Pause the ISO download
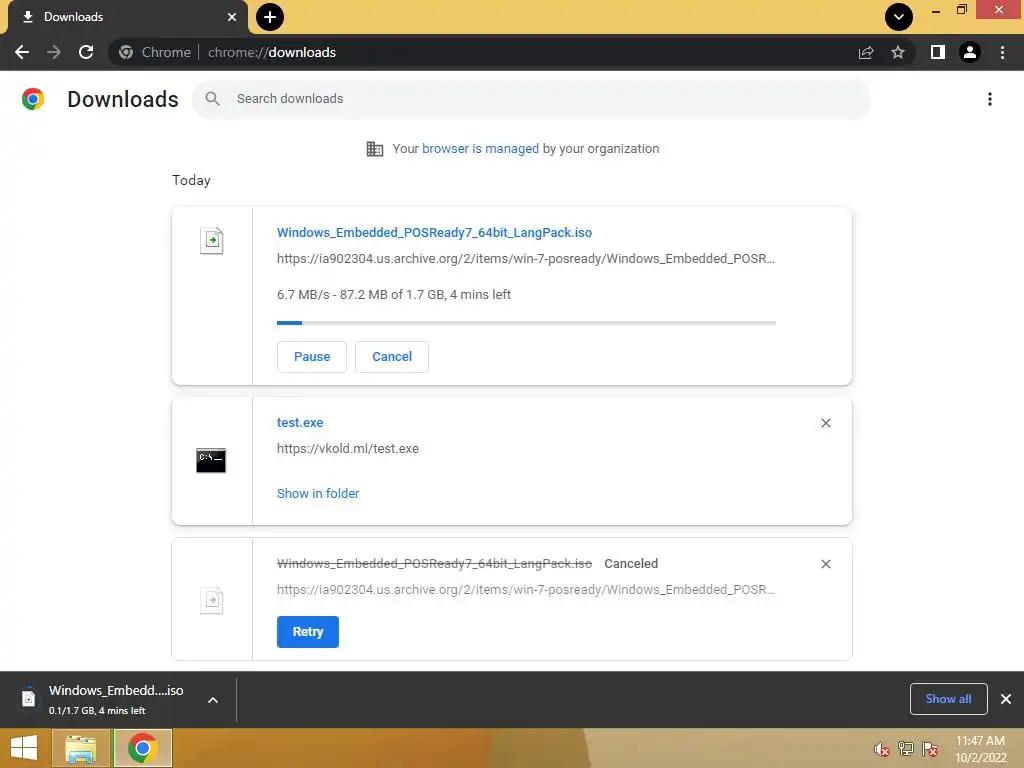 312,357
